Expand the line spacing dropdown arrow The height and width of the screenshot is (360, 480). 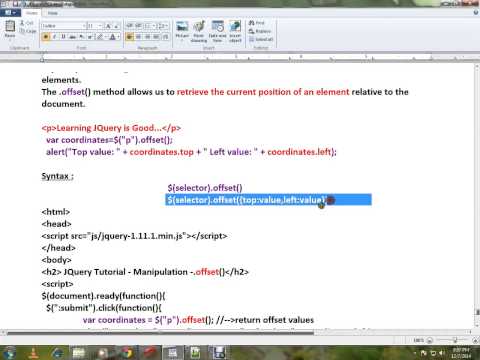[x=167, y=26]
